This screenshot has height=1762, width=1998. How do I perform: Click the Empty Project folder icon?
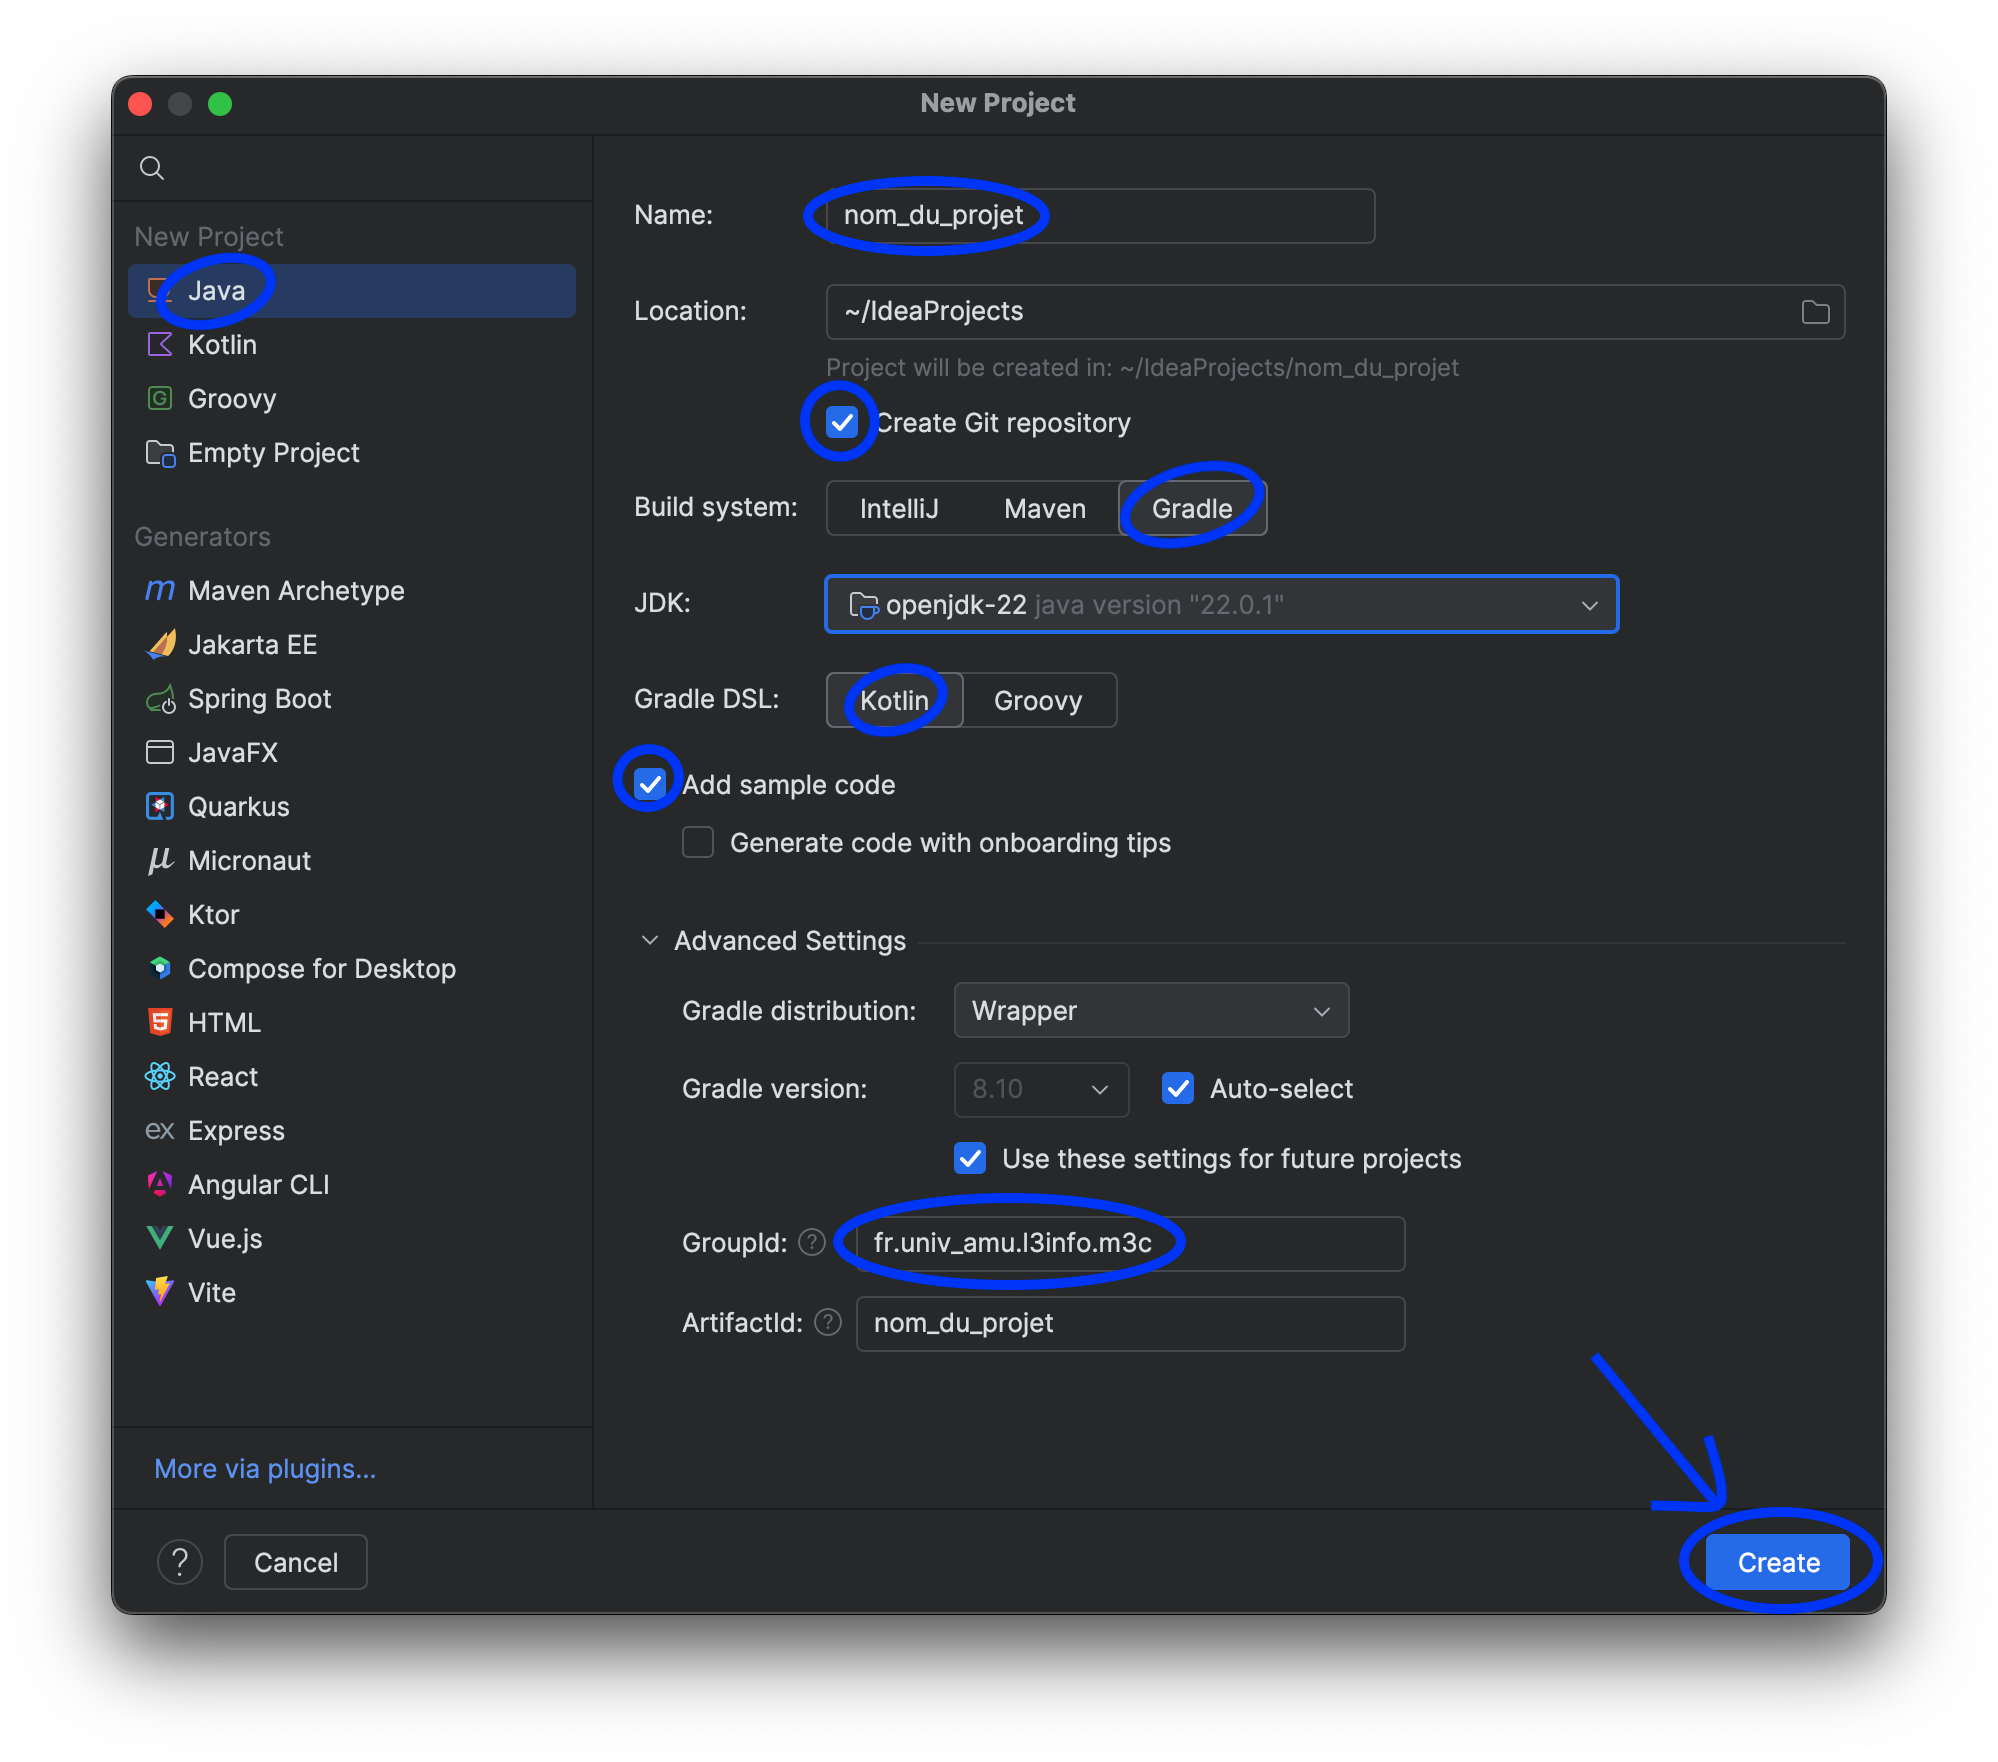coord(160,453)
